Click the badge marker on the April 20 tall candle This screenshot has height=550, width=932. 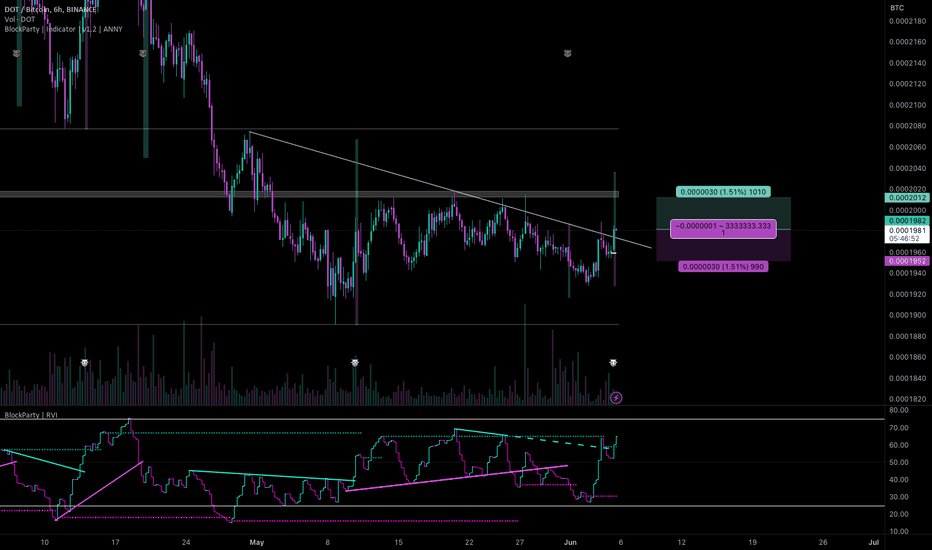(x=143, y=54)
